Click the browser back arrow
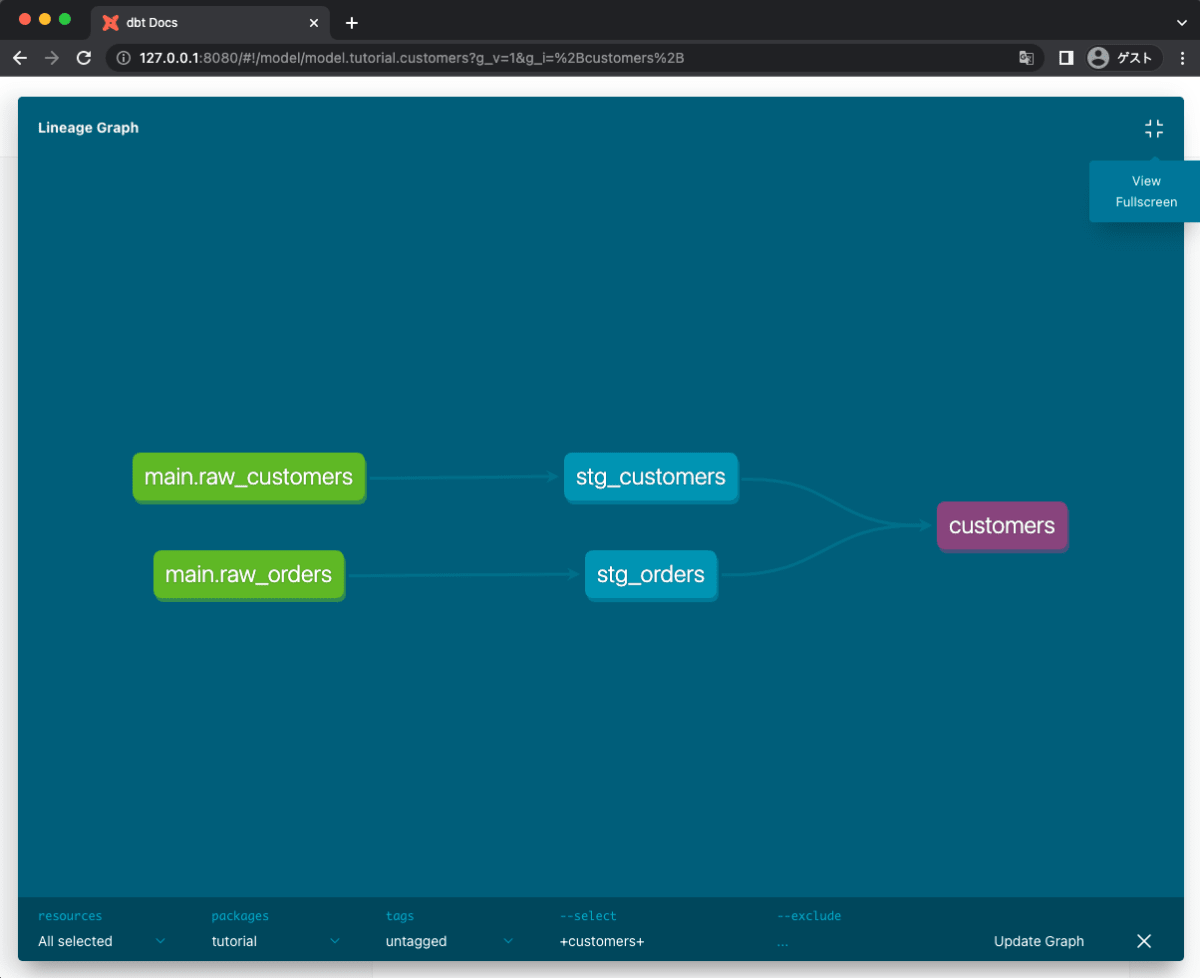 coord(20,58)
